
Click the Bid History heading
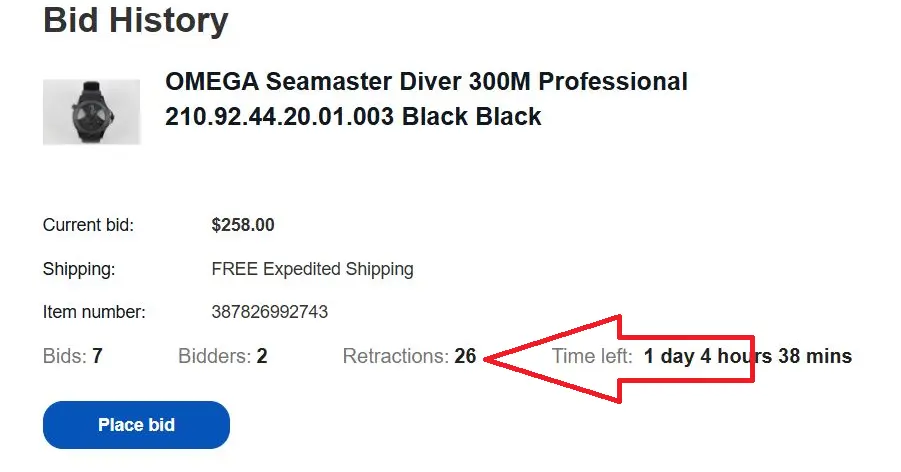coord(136,20)
